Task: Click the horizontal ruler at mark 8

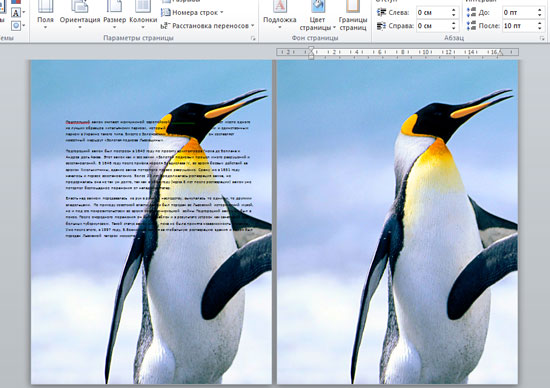Action: 402,52
